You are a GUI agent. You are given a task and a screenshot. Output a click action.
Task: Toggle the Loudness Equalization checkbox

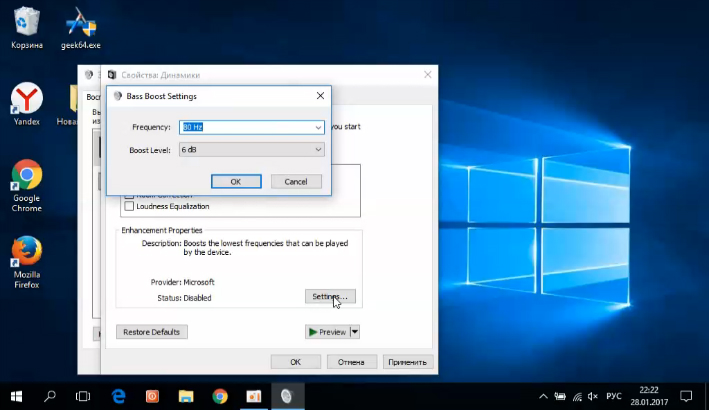click(128, 206)
